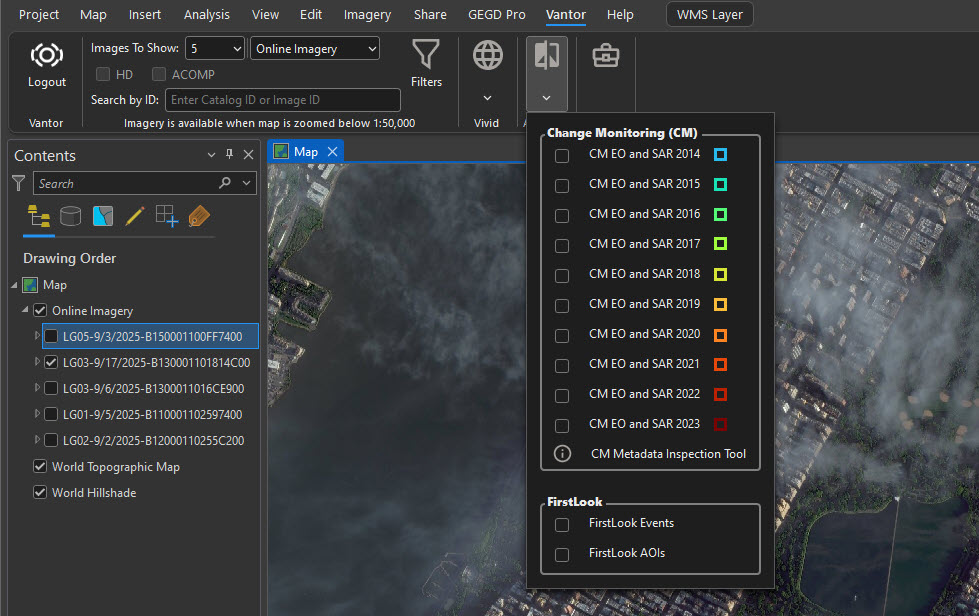Open the Filters funnel tool

click(x=426, y=56)
